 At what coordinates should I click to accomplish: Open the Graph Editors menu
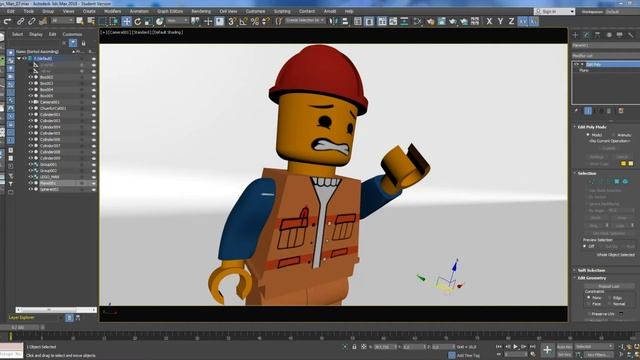pos(170,11)
